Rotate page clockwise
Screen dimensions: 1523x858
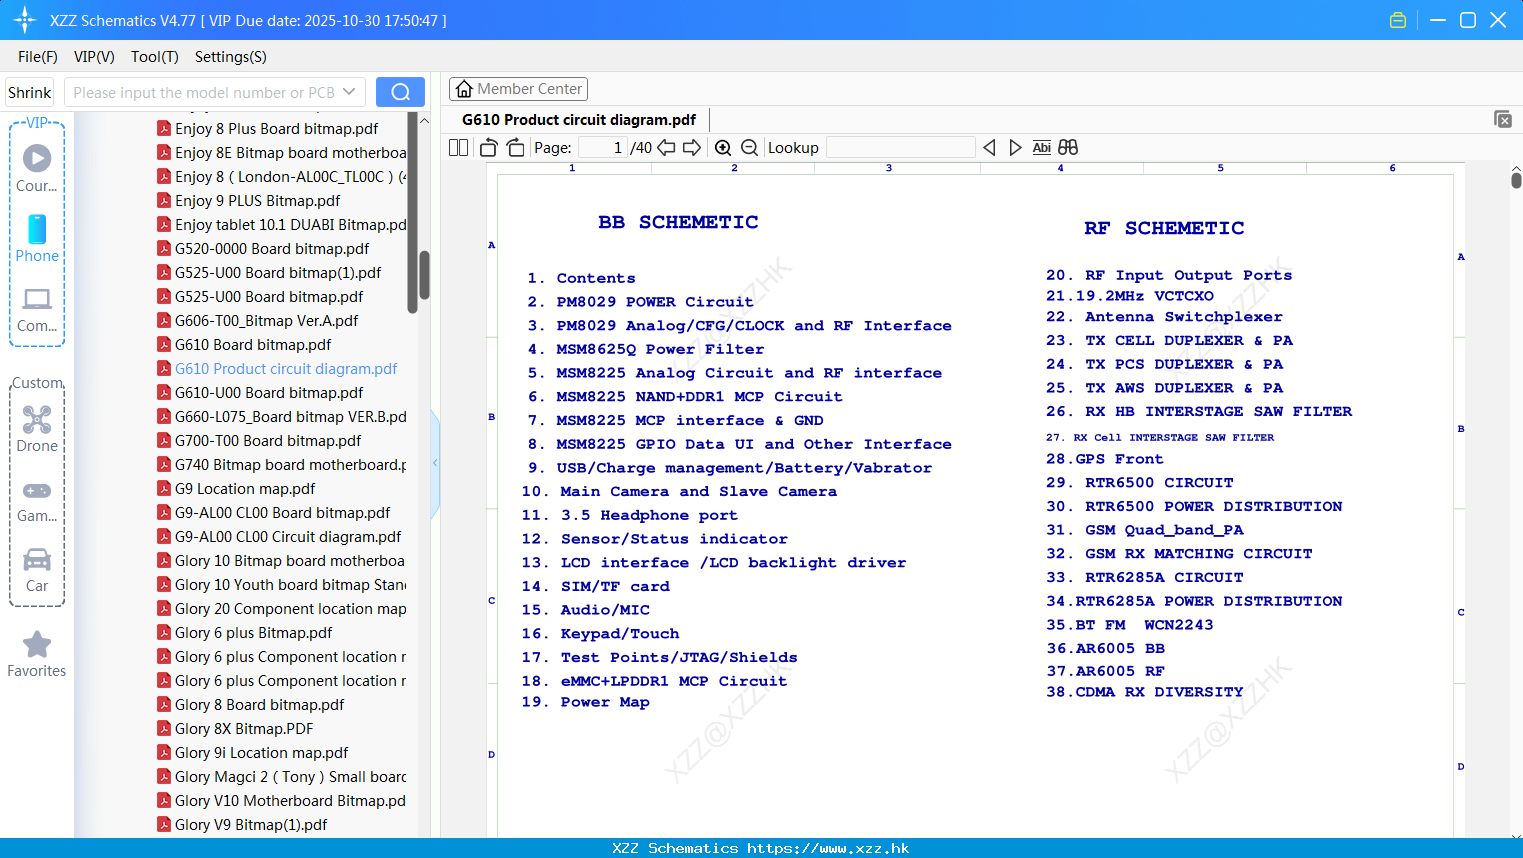click(515, 147)
